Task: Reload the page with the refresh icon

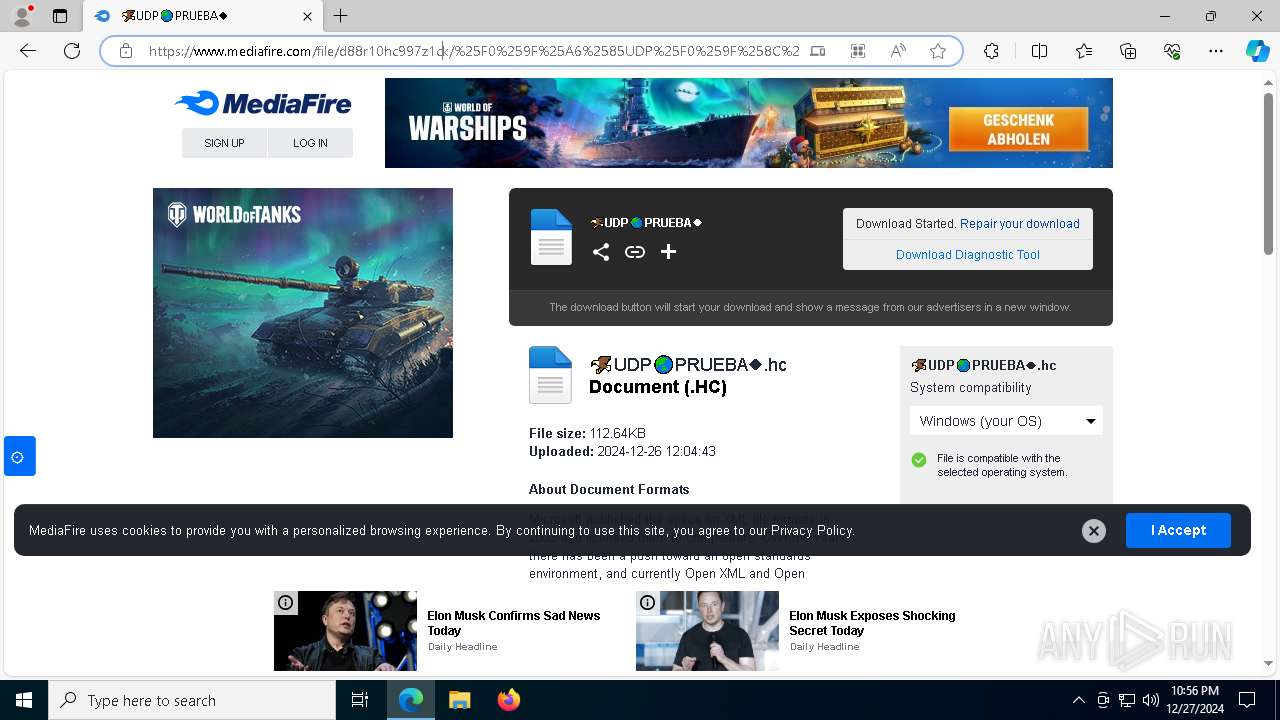Action: coord(72,51)
